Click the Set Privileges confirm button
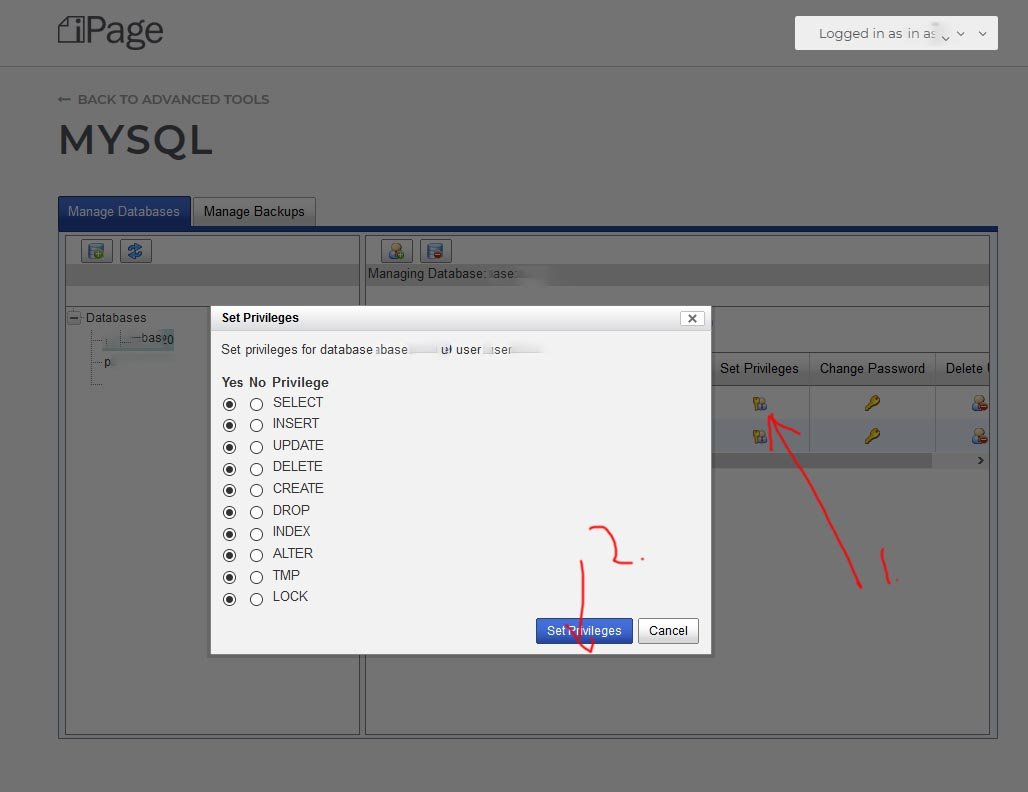Viewport: 1028px width, 792px height. (584, 631)
